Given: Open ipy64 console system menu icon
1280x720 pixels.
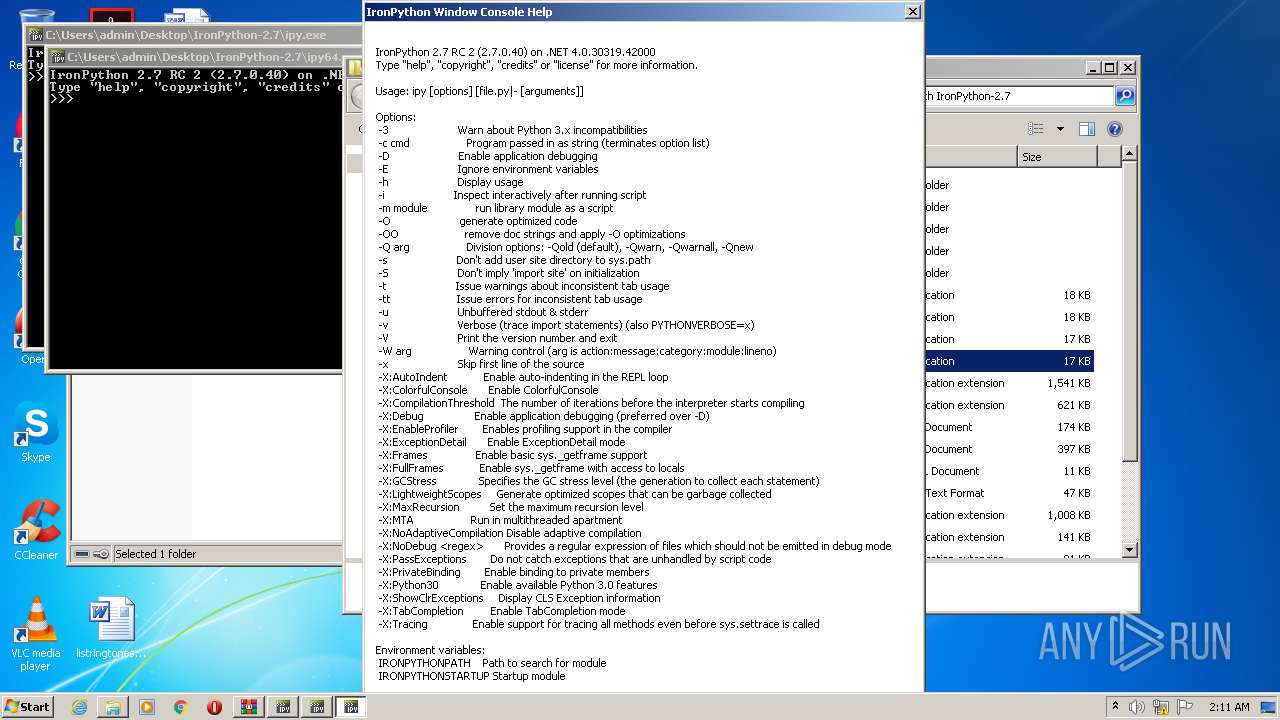Looking at the screenshot, I should click(x=58, y=57).
